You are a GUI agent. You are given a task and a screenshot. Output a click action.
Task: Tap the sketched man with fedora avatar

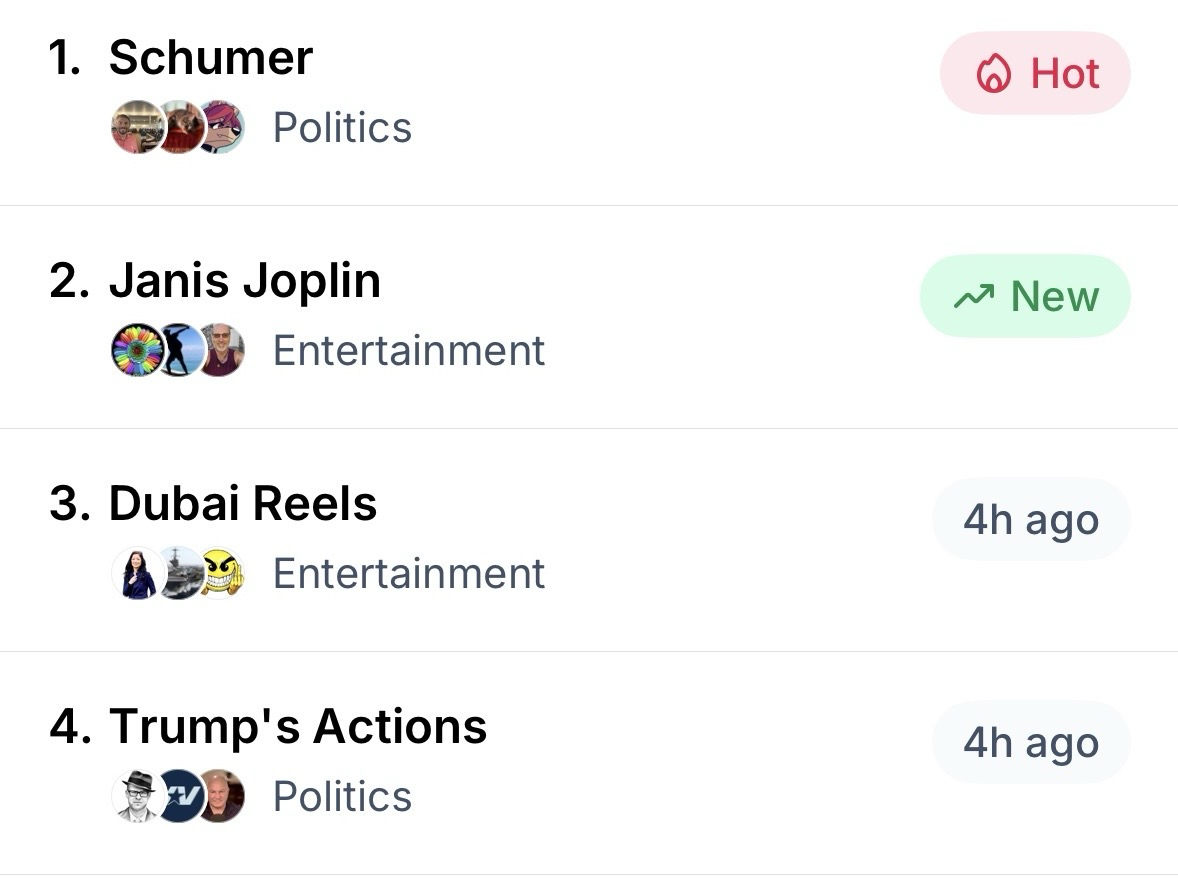pos(136,797)
